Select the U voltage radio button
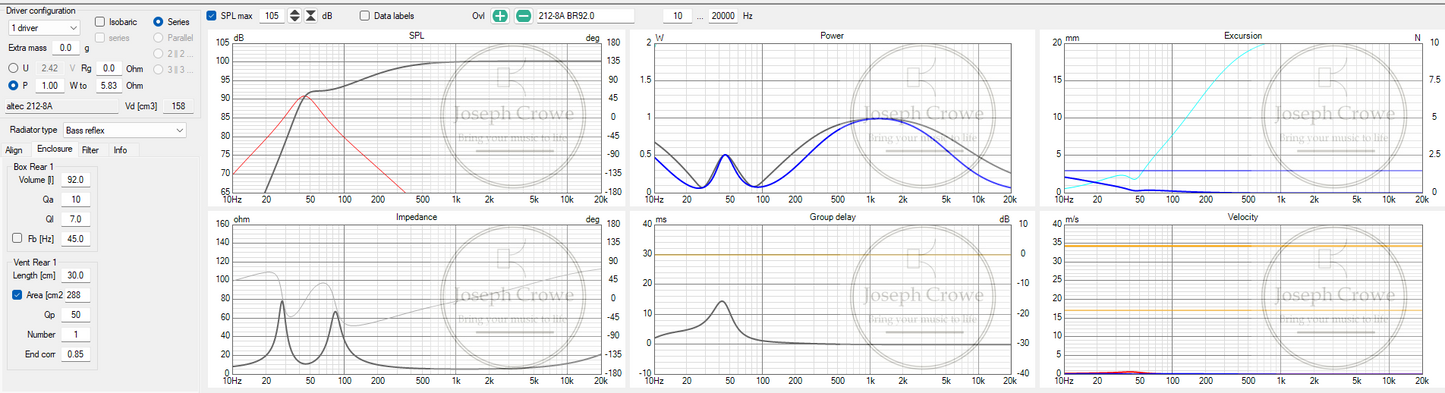 tap(13, 68)
